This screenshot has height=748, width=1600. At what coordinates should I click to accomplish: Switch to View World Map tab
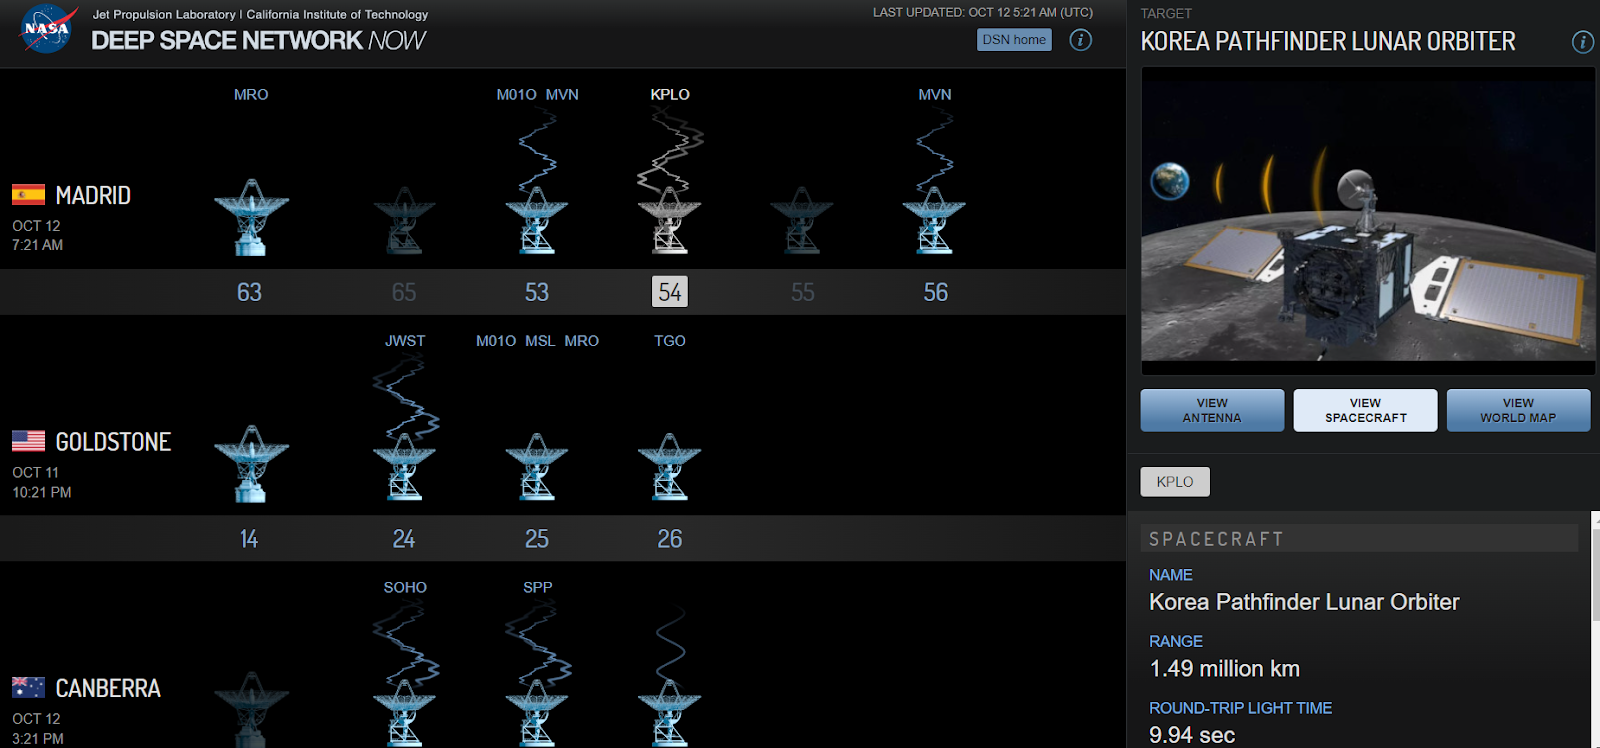pos(1518,410)
